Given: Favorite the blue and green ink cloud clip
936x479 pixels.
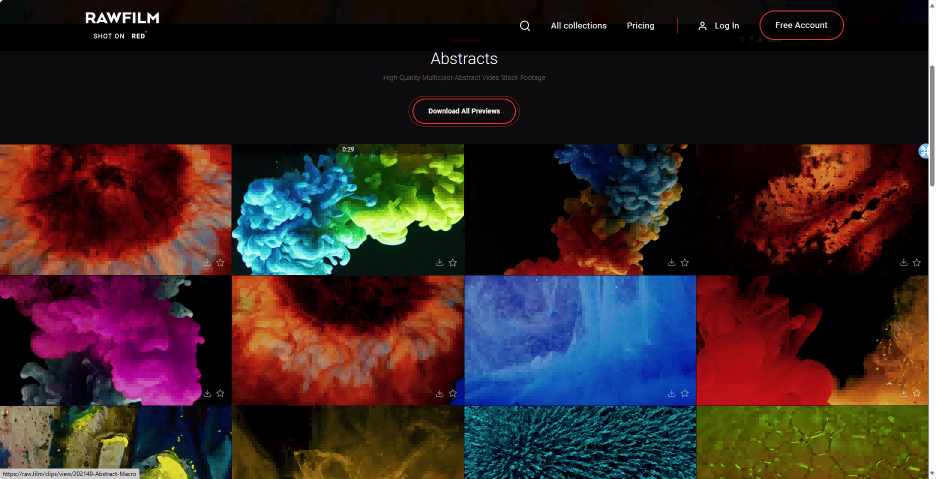Looking at the screenshot, I should click(x=453, y=262).
